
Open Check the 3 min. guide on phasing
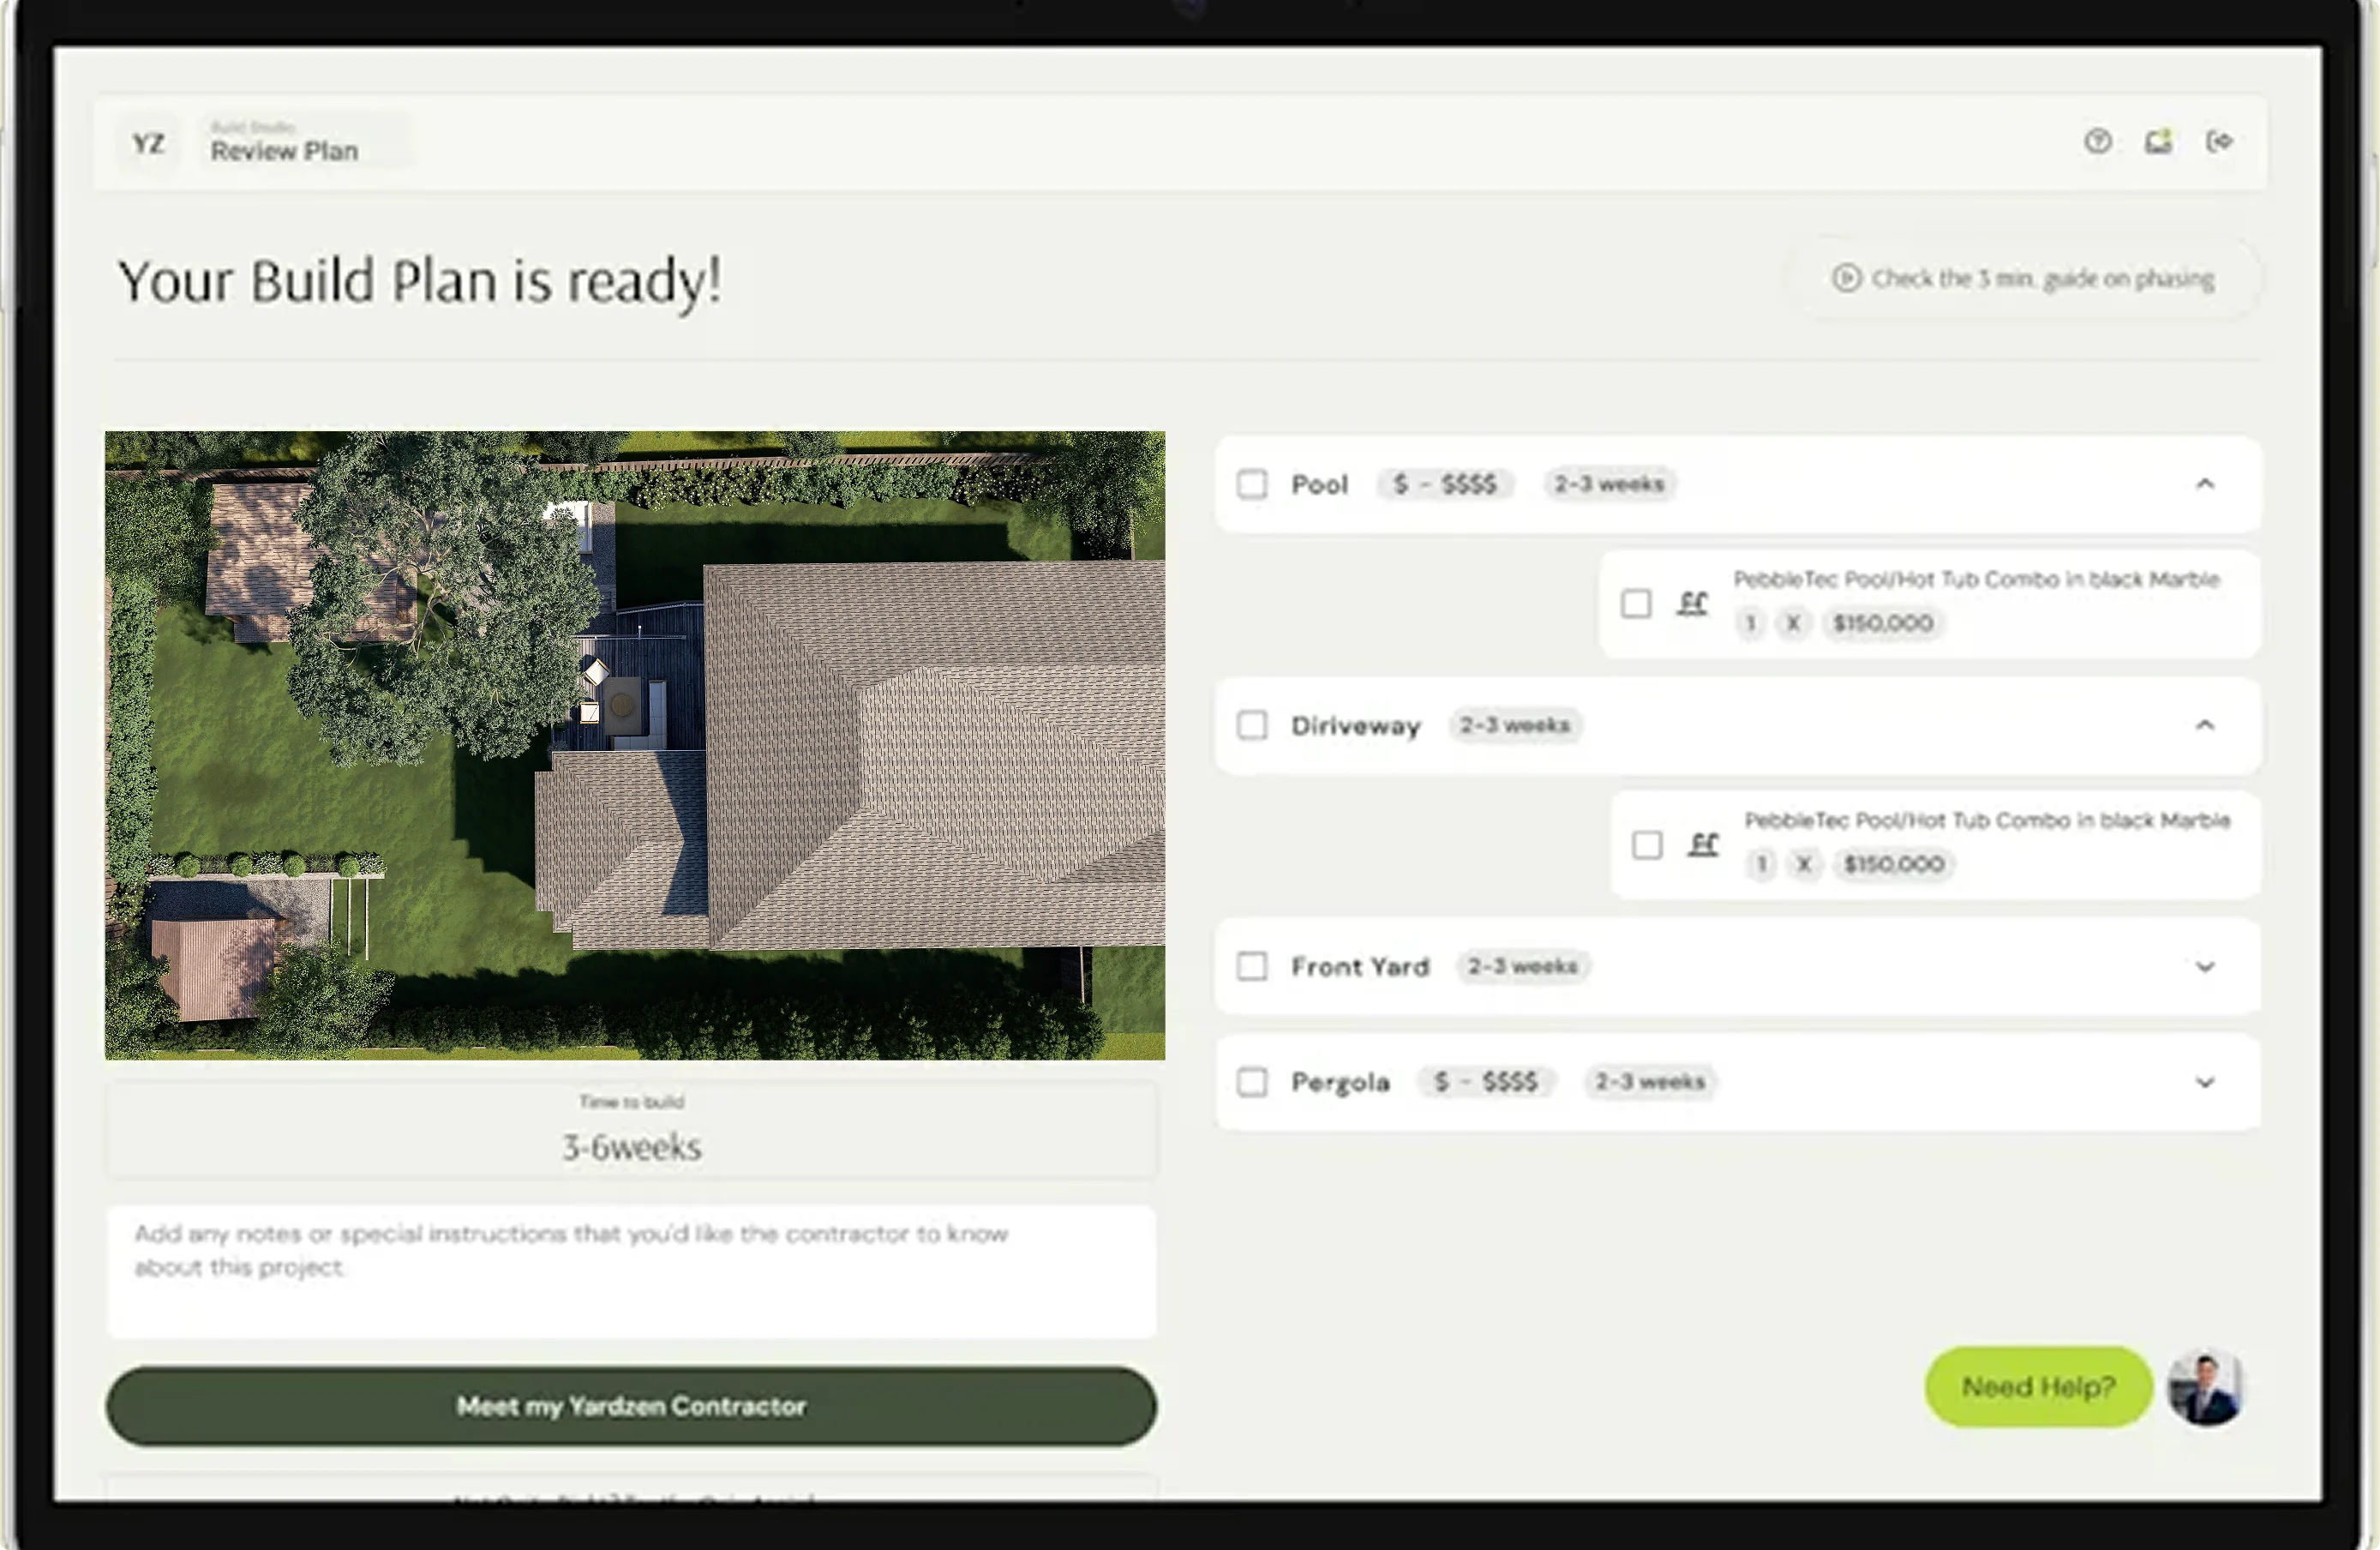point(2024,278)
